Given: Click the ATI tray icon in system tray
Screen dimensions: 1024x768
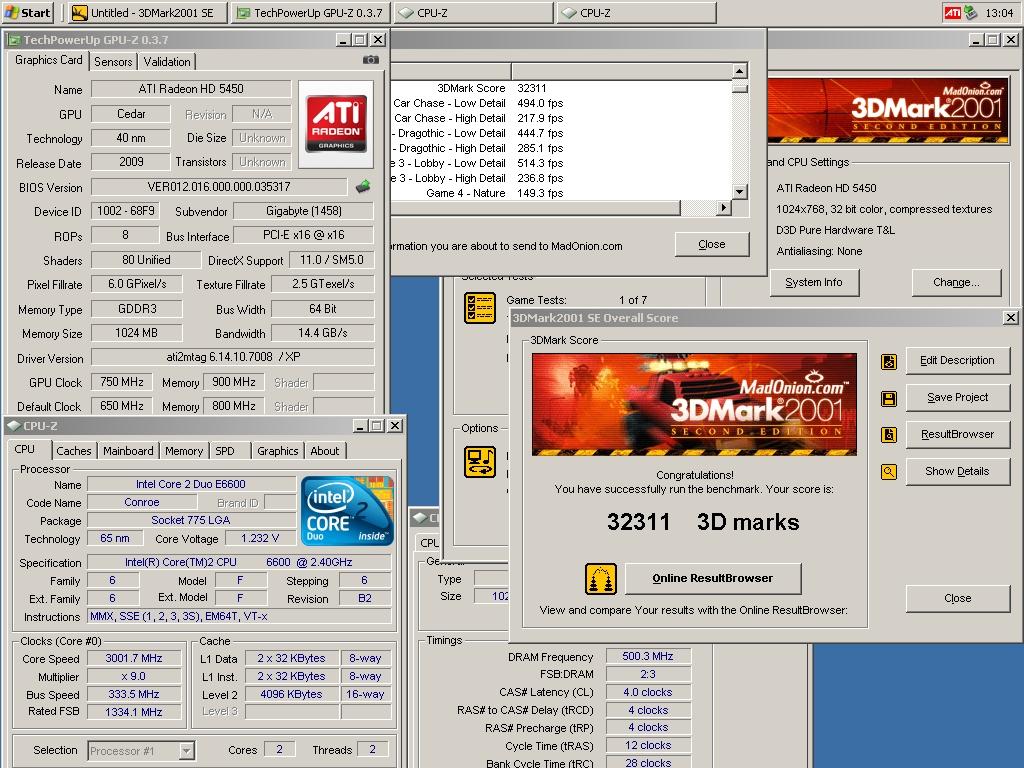Looking at the screenshot, I should (952, 12).
